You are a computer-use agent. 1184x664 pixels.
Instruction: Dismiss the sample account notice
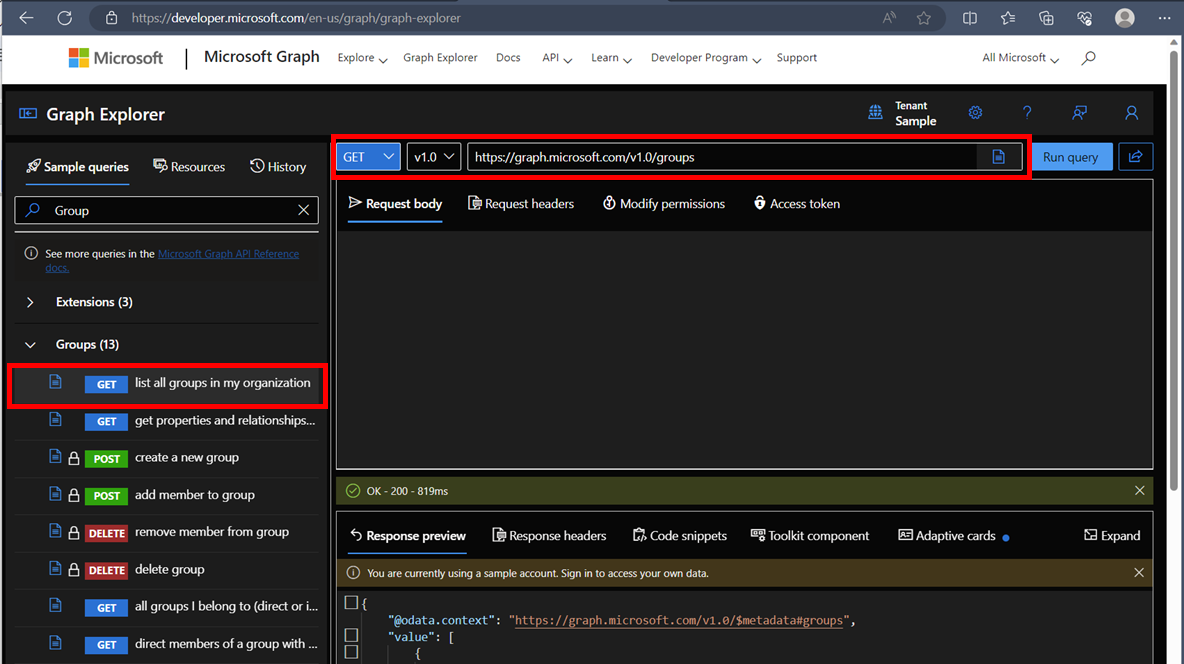1139,573
